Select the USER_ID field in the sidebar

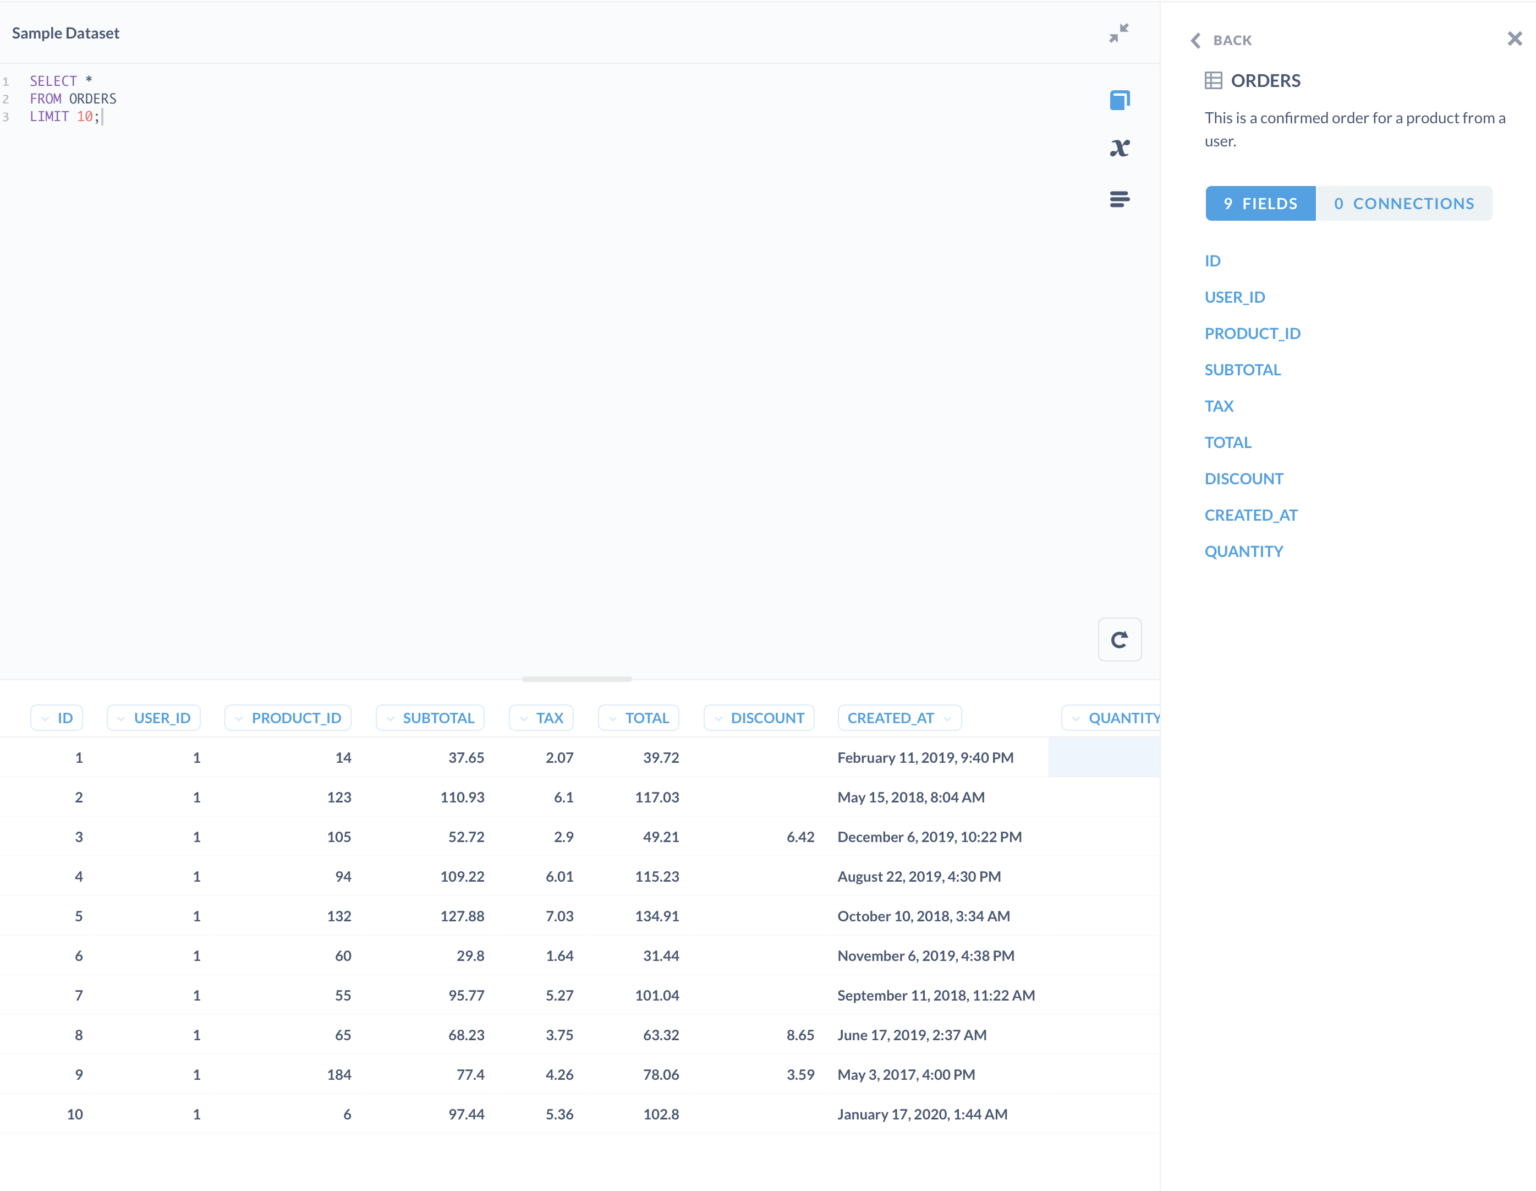[x=1234, y=297]
